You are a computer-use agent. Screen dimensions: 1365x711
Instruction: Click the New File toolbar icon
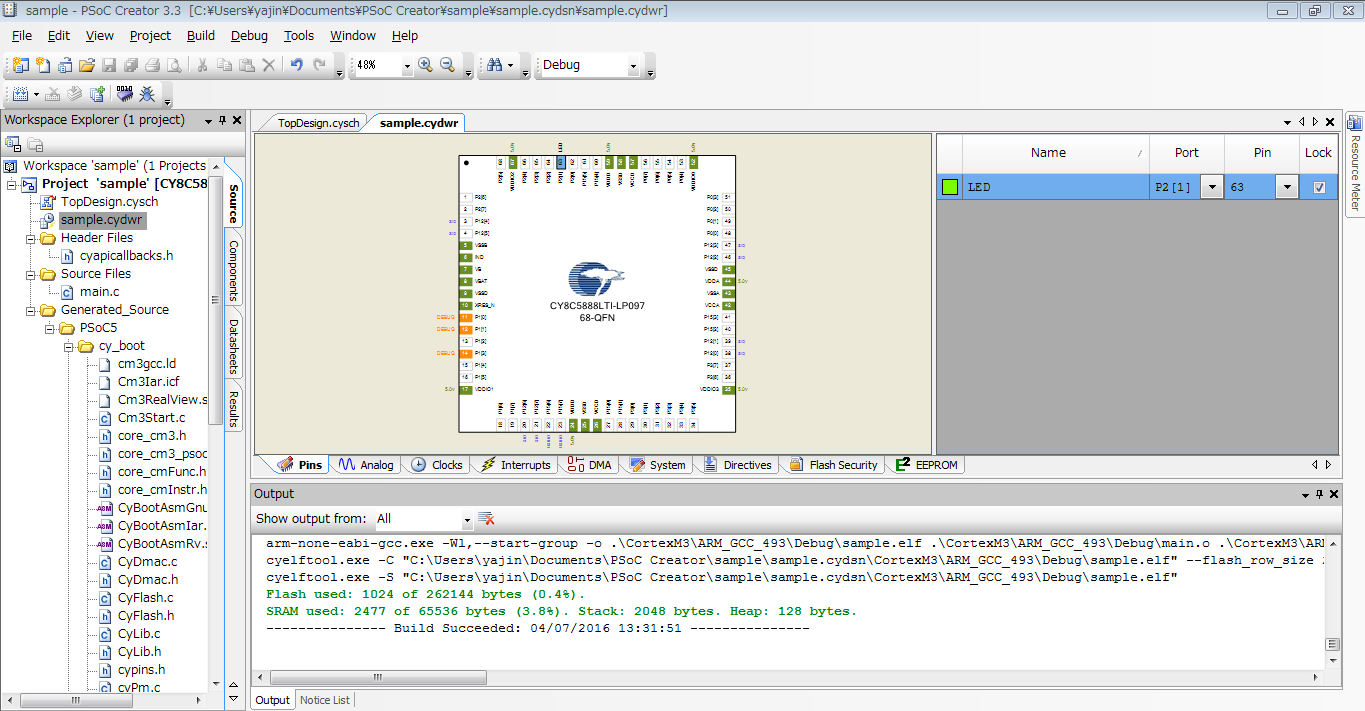click(43, 65)
